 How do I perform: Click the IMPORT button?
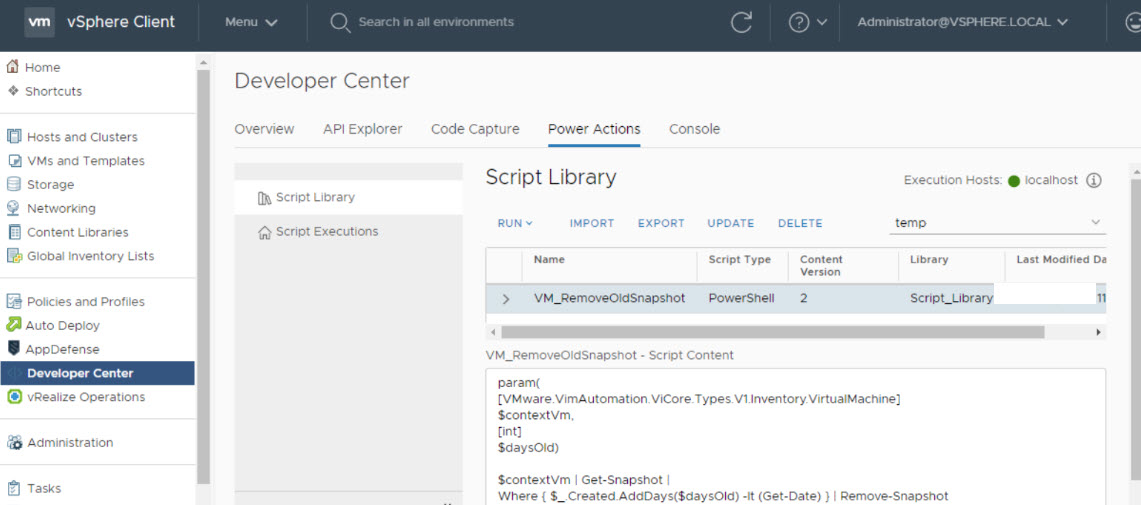[x=592, y=223]
